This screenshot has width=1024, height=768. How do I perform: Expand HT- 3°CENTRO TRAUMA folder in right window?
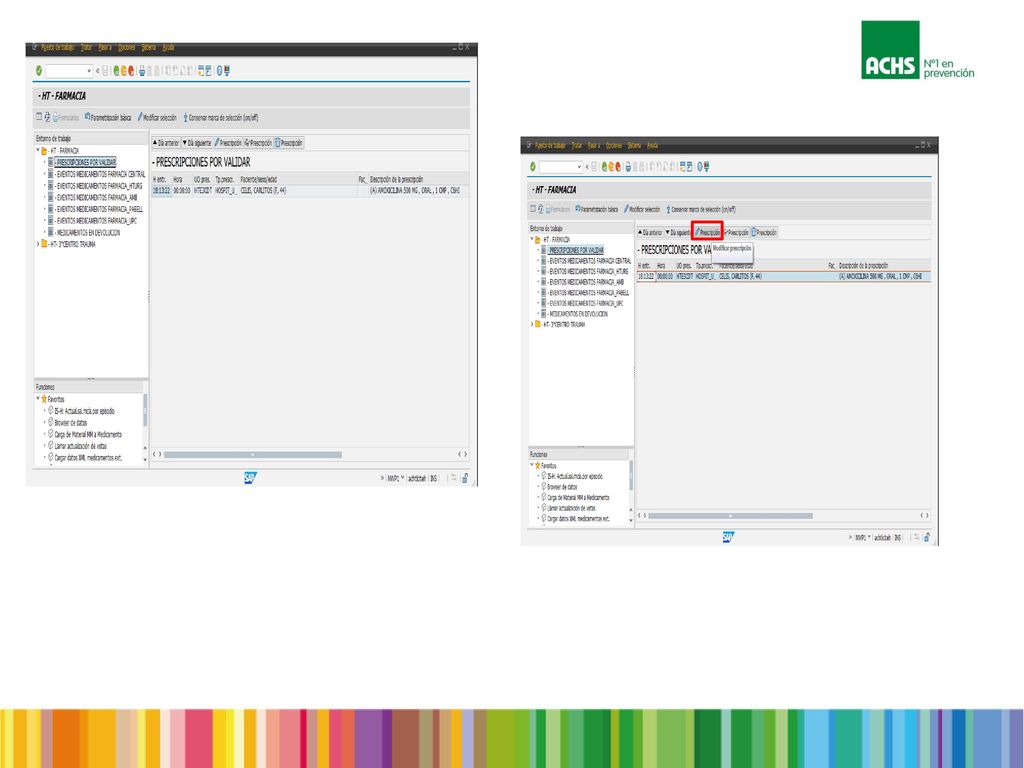pyautogui.click(x=532, y=325)
